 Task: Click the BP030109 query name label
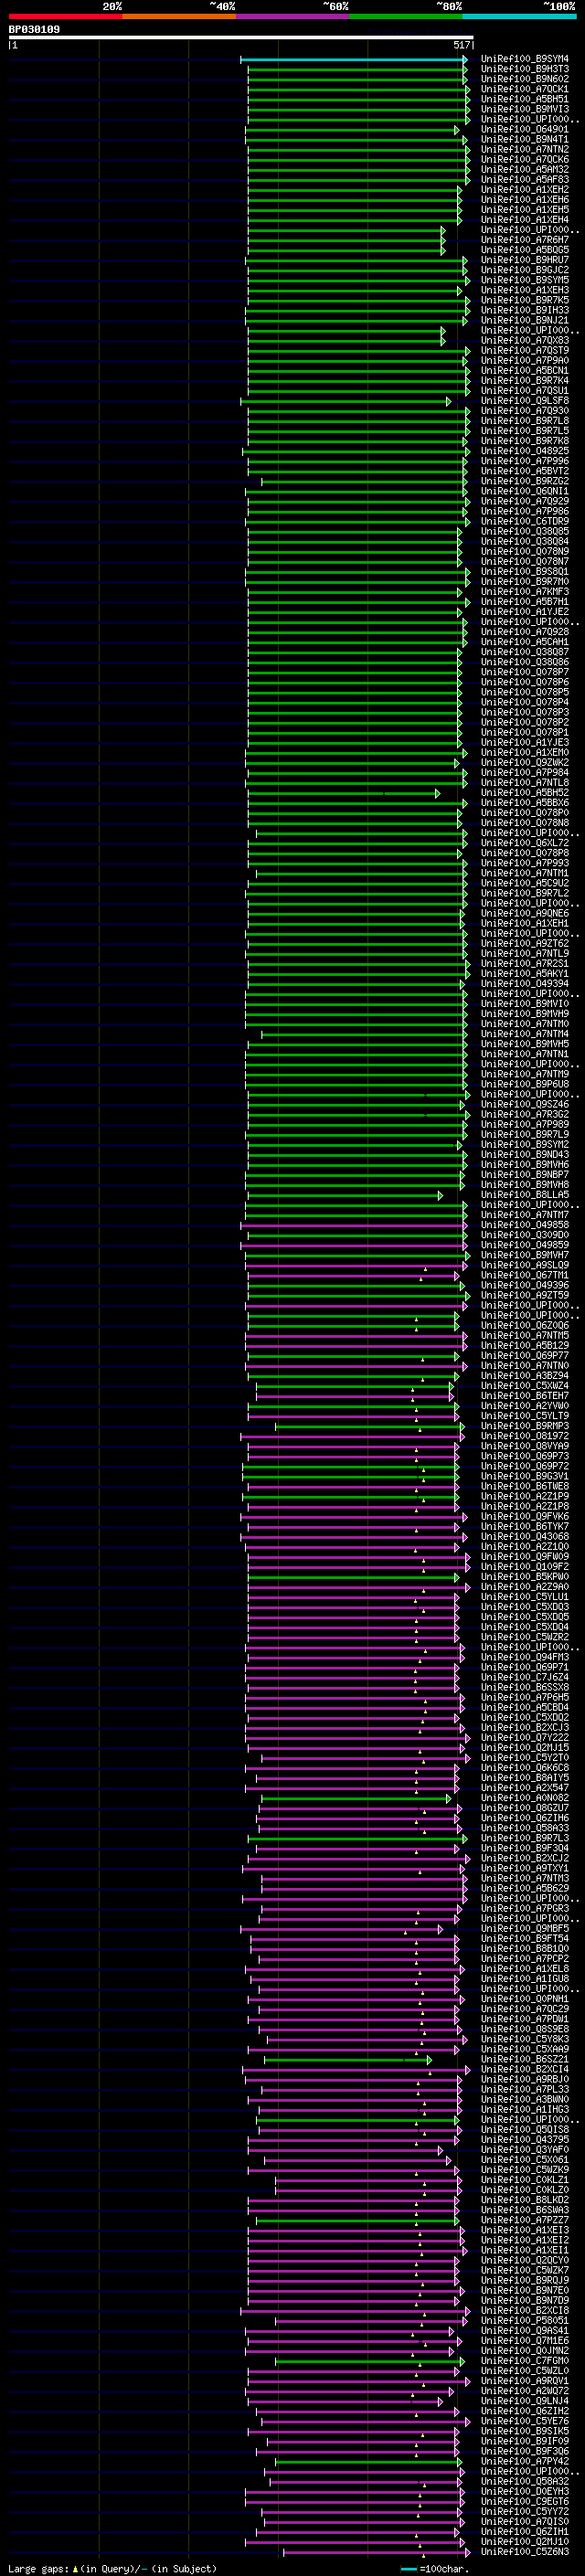[x=34, y=30]
